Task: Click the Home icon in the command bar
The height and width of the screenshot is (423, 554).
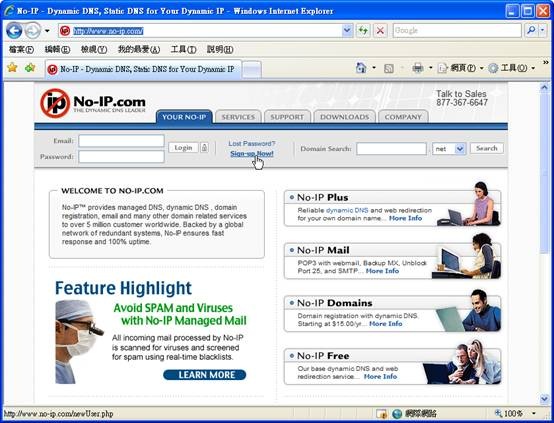Action: tap(361, 67)
